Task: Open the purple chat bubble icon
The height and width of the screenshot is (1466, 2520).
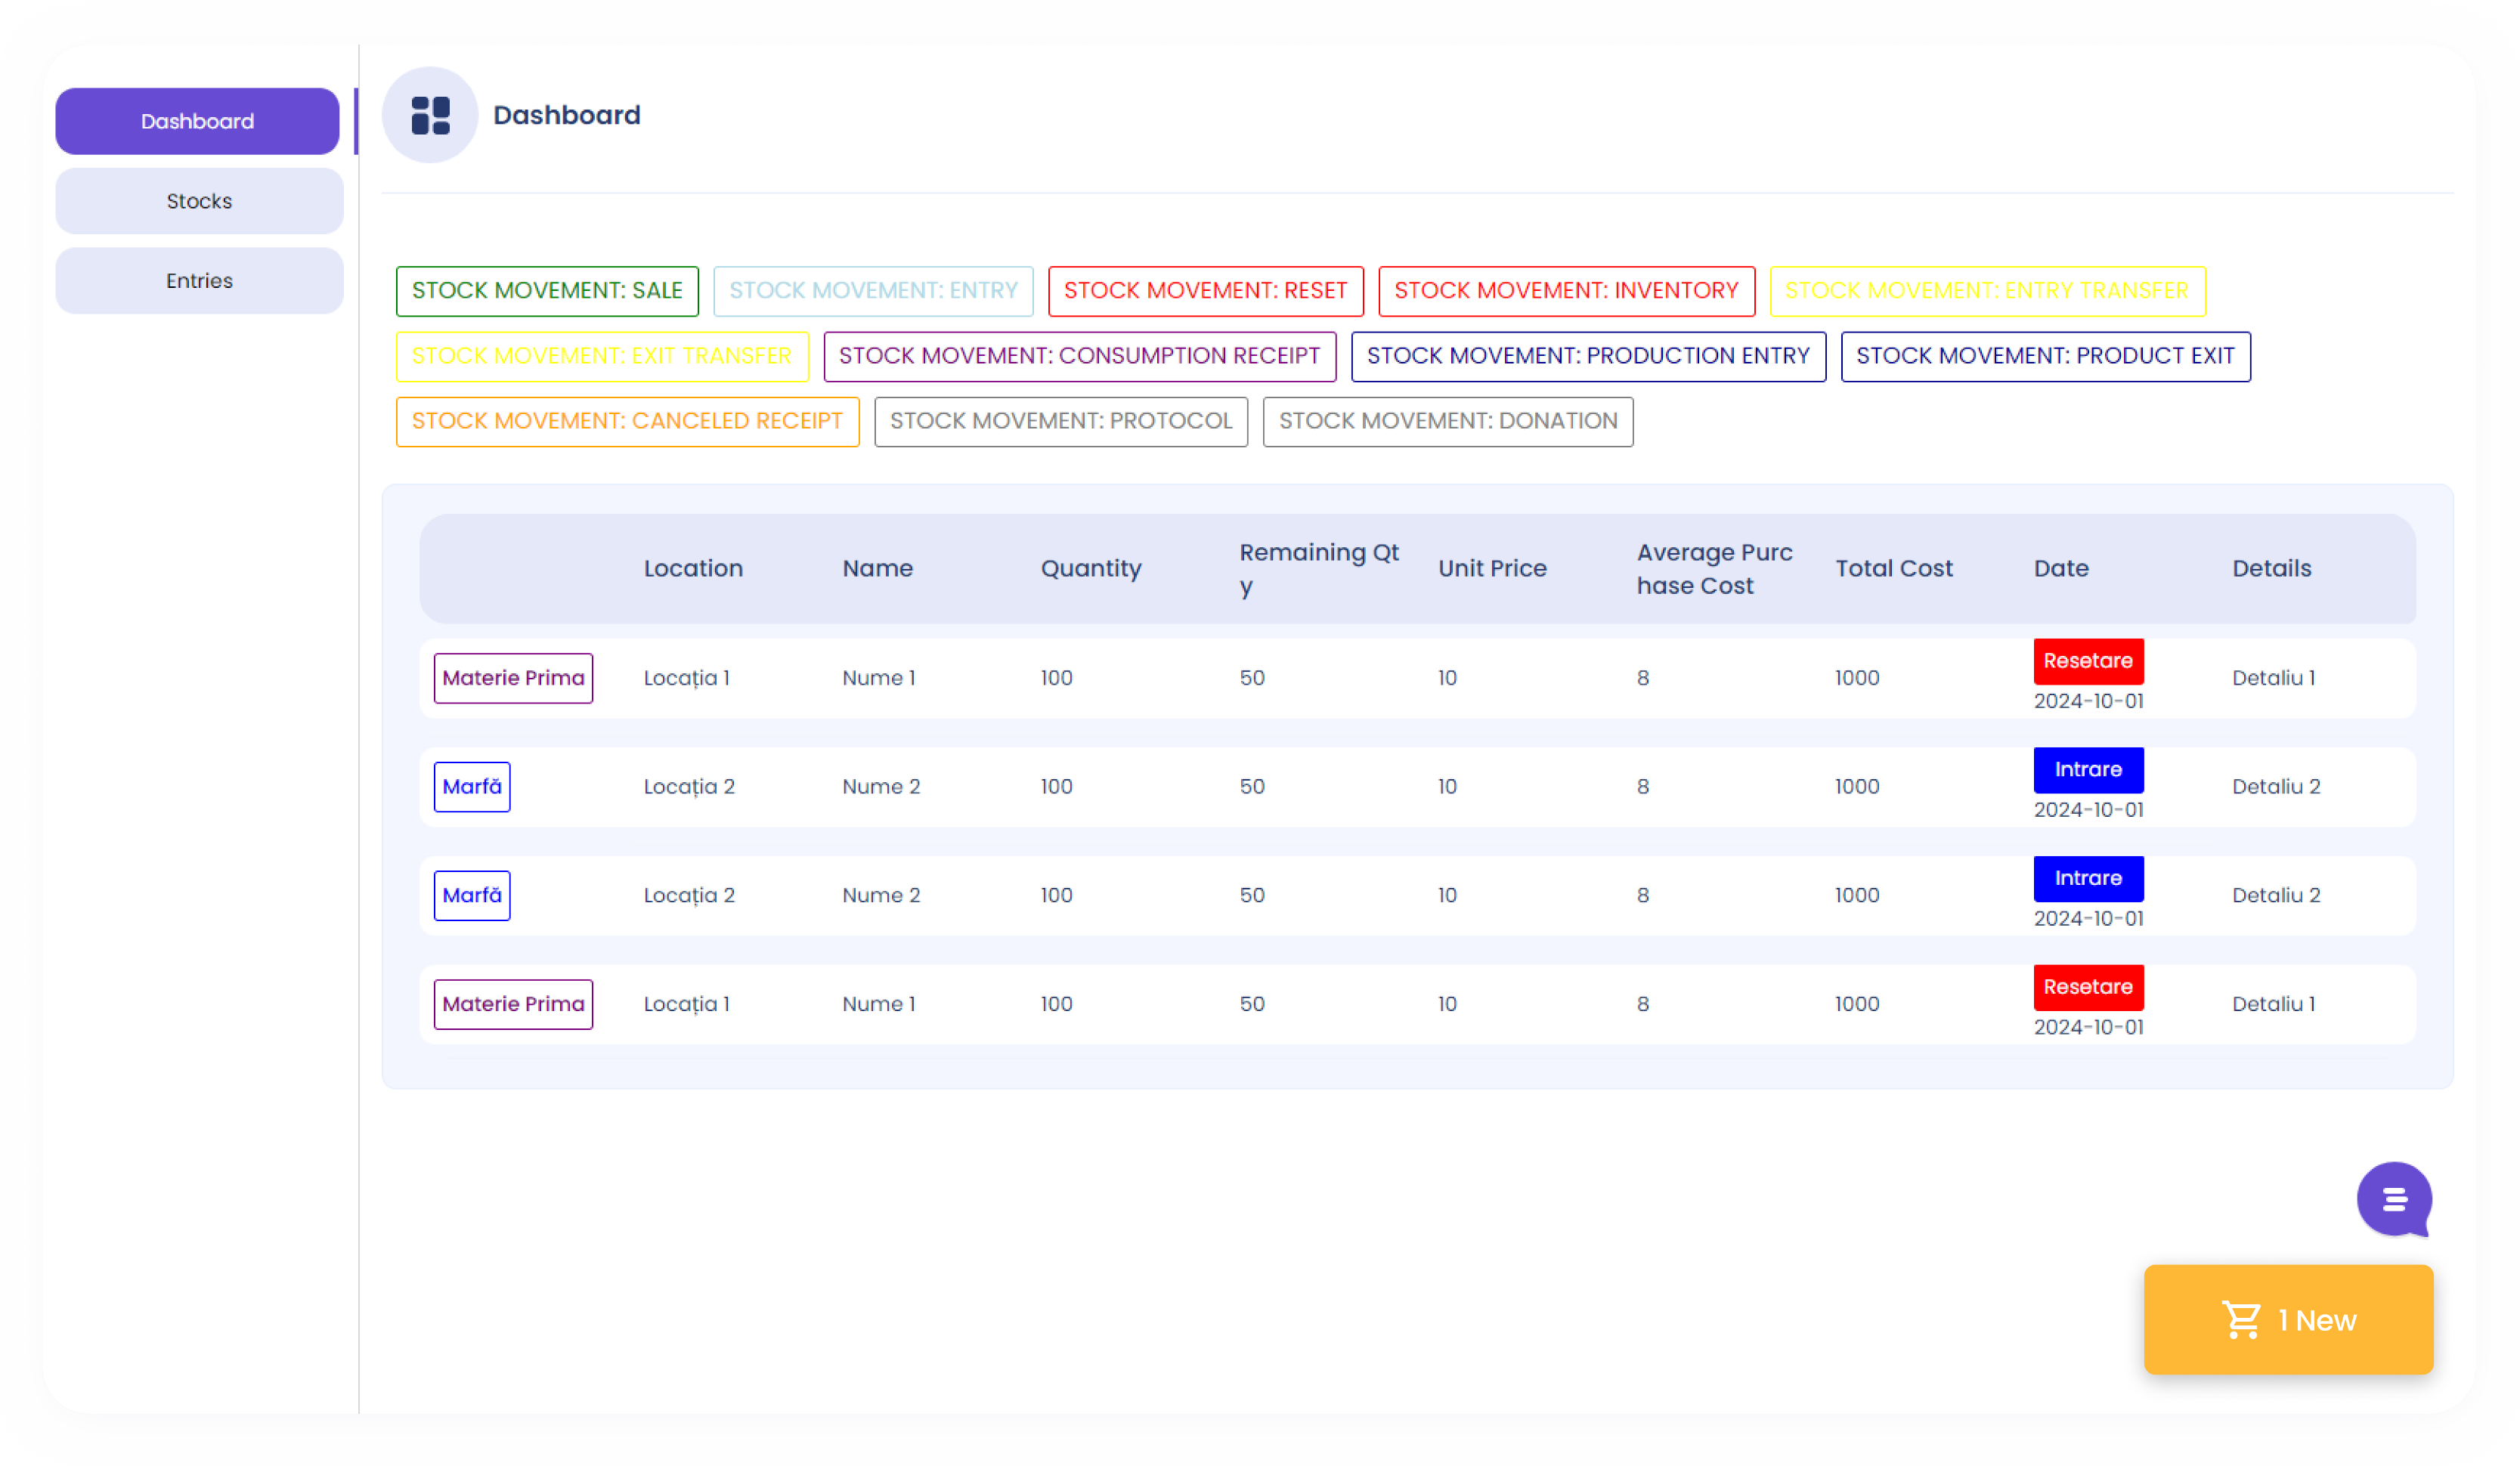Action: click(x=2393, y=1199)
